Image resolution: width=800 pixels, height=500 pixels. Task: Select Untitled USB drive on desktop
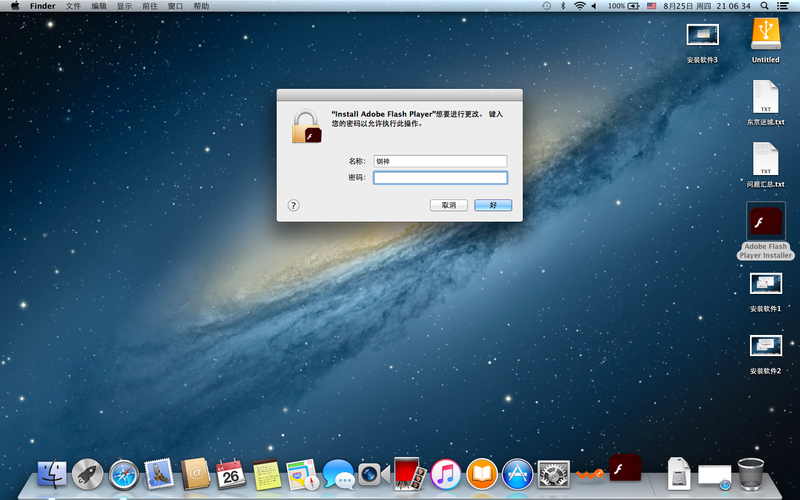click(x=766, y=40)
